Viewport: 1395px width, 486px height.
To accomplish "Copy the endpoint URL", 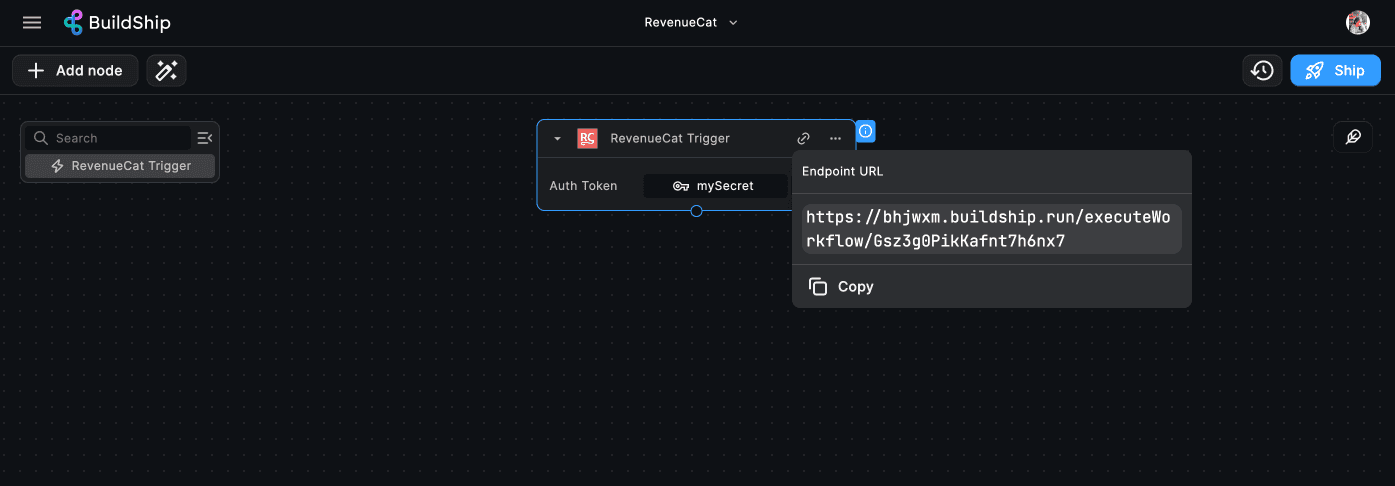I will click(841, 287).
